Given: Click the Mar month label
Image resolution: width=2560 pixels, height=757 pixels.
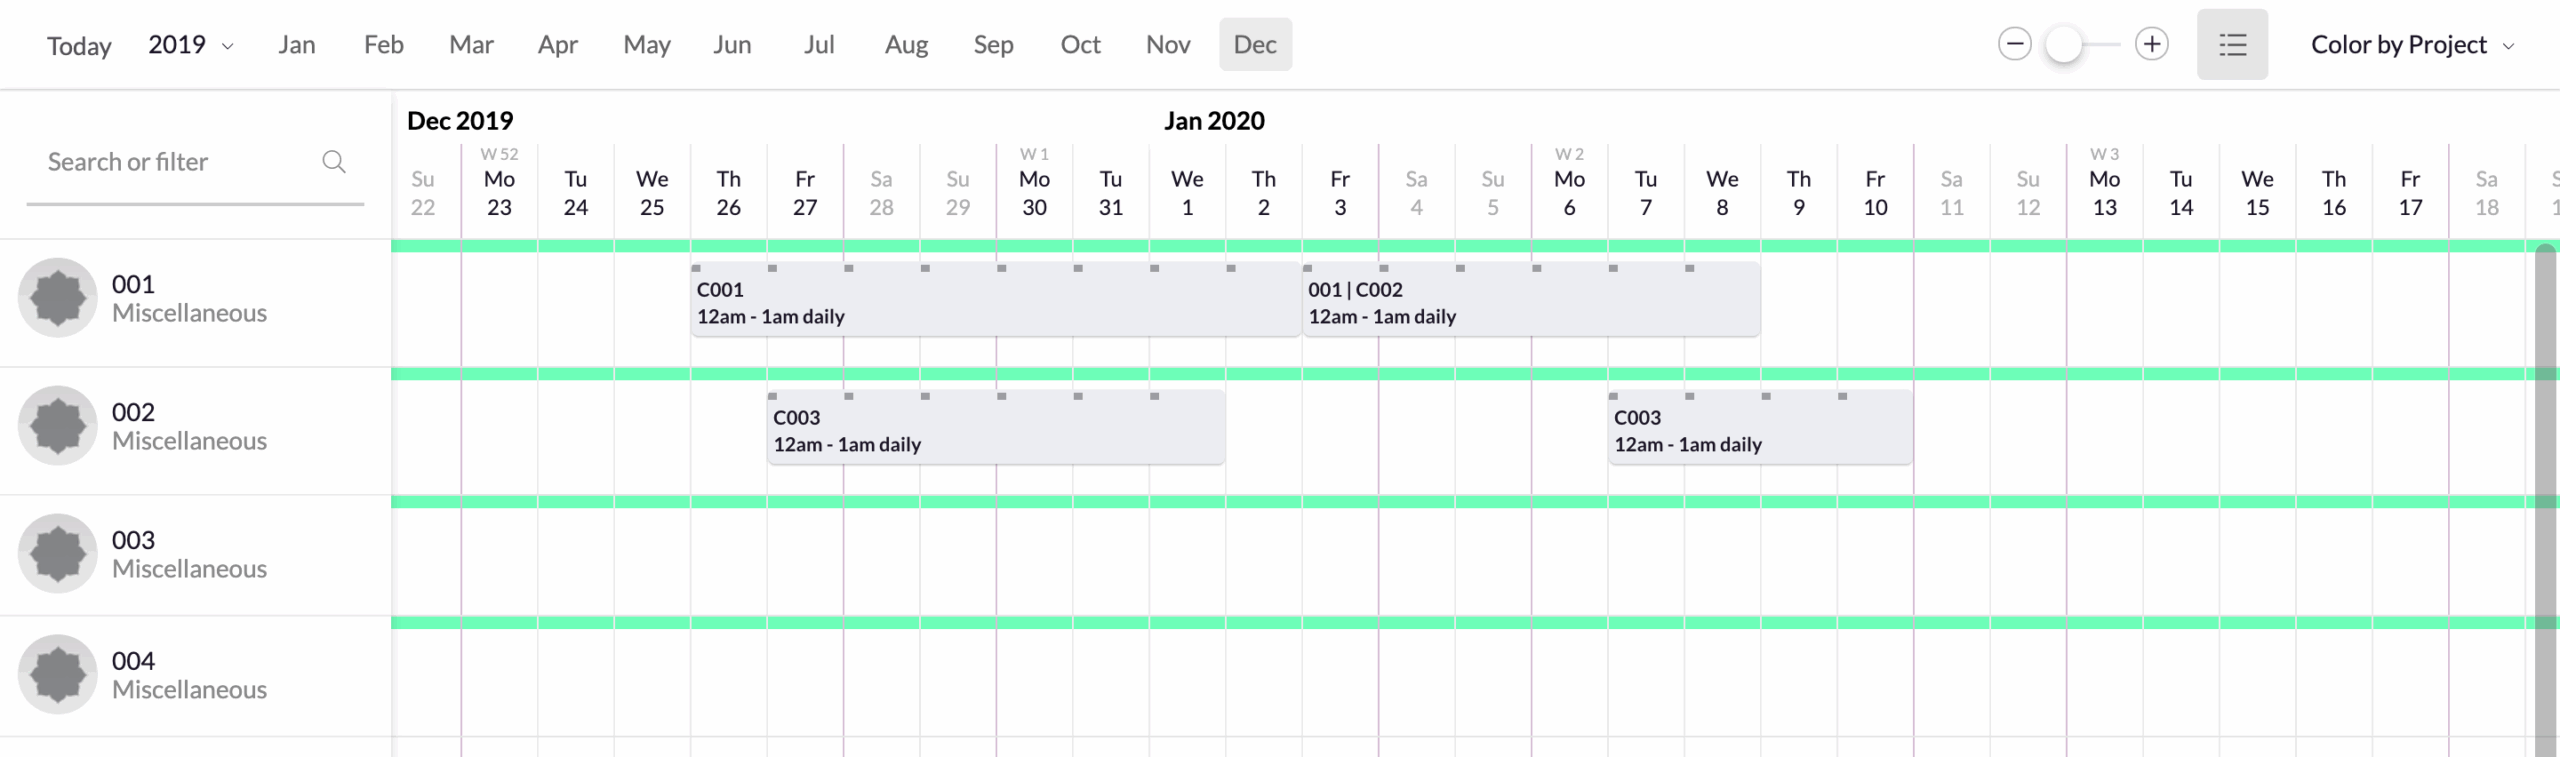Looking at the screenshot, I should coord(471,44).
